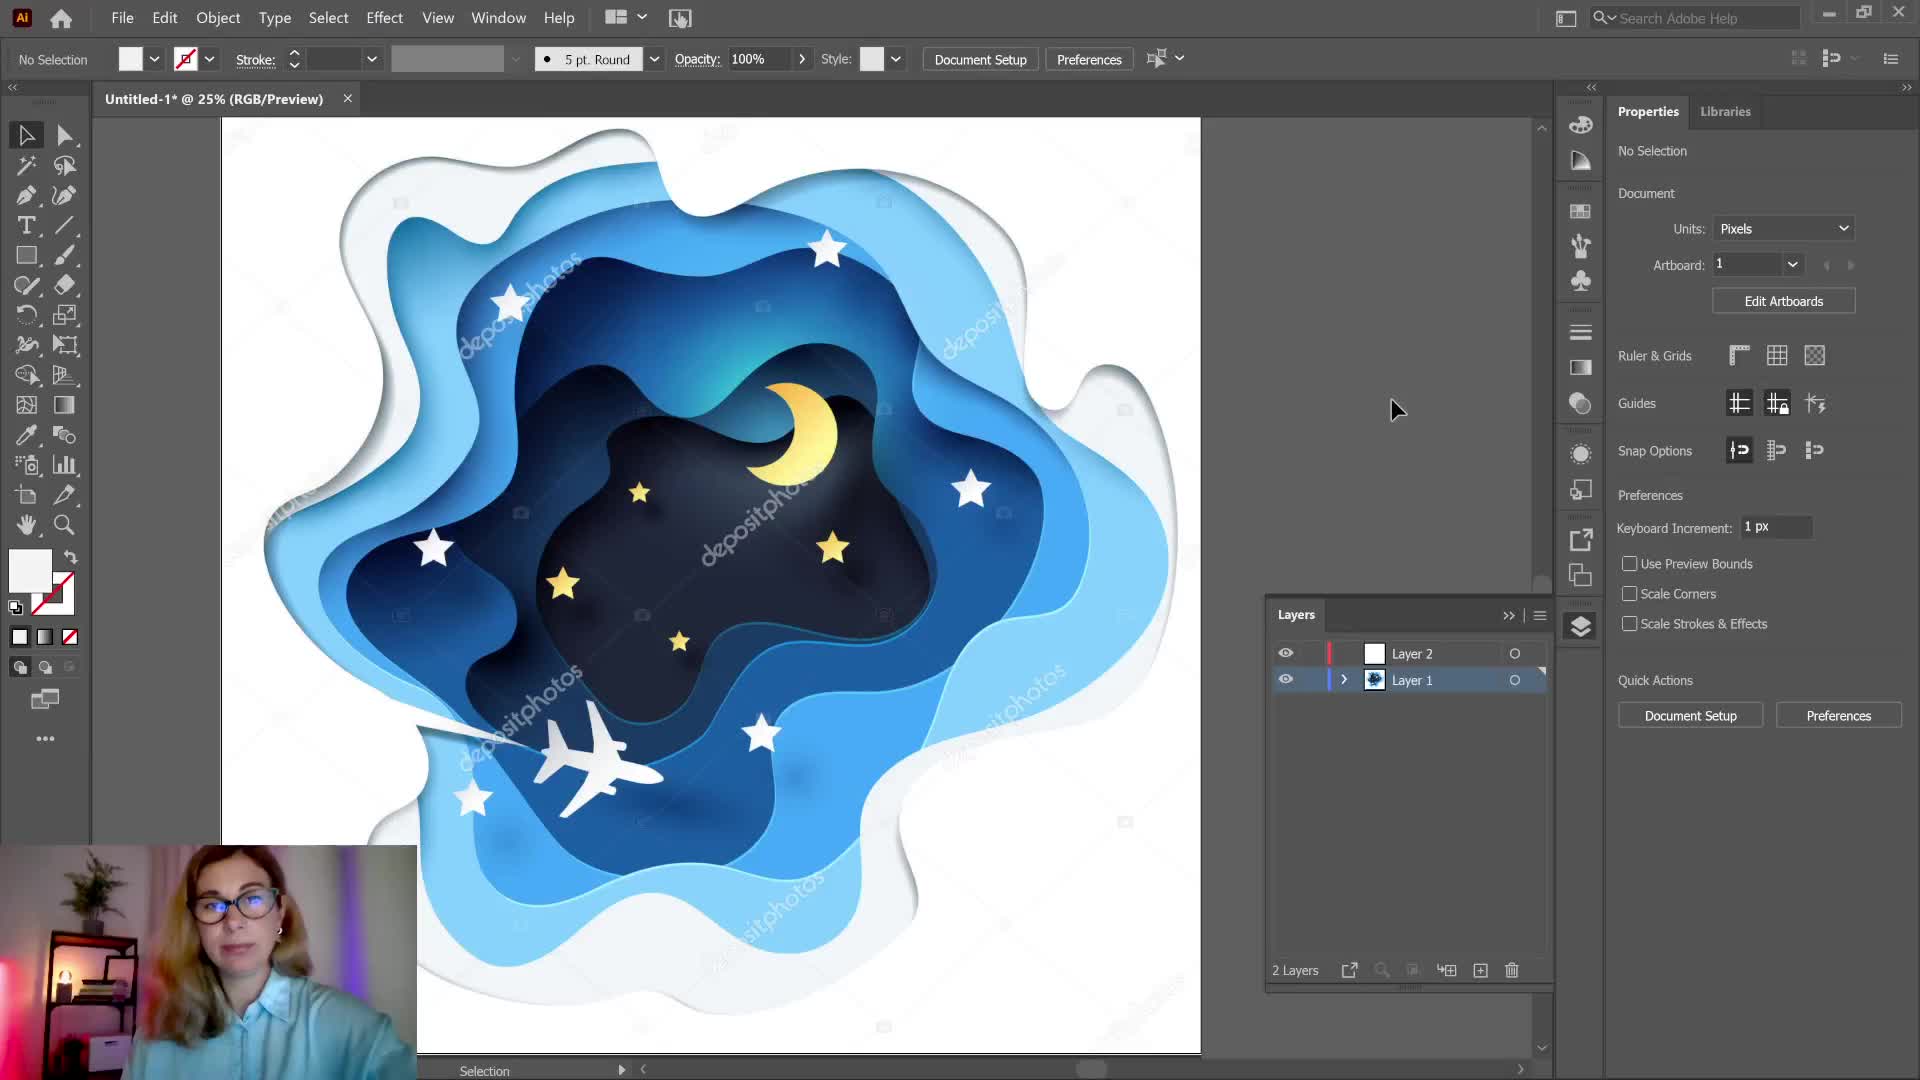The width and height of the screenshot is (1920, 1080).
Task: Open the Units dropdown in Properties
Action: [x=1783, y=228]
